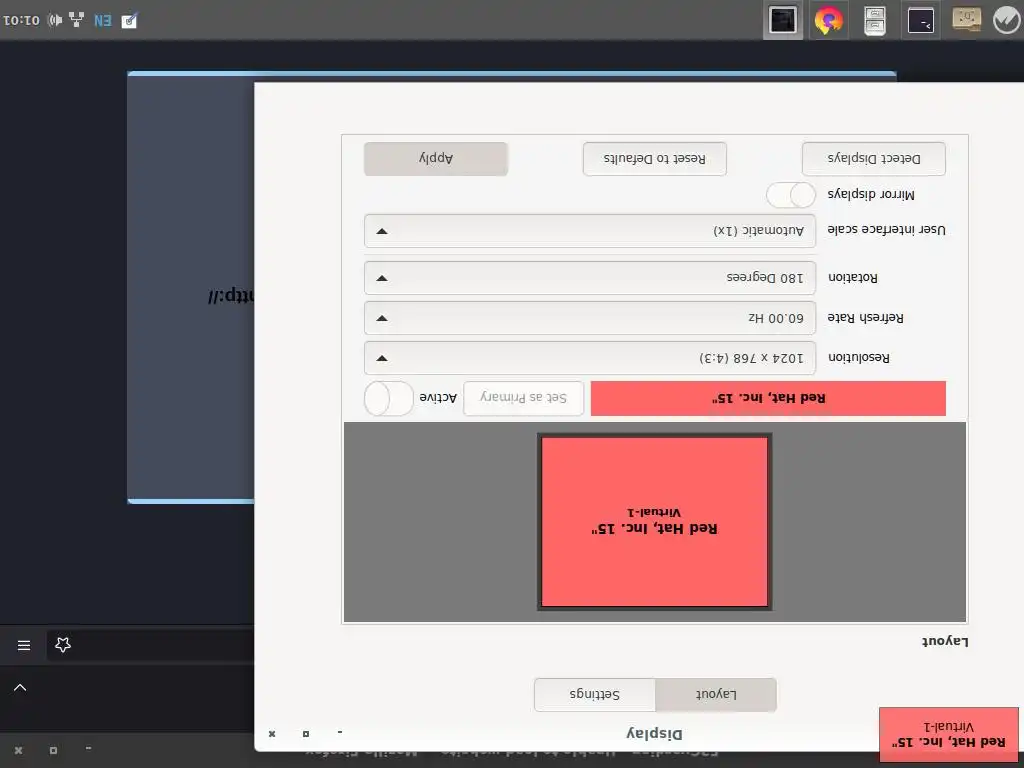Click the panel clock
The width and height of the screenshot is (1024, 768).
pos(21,20)
